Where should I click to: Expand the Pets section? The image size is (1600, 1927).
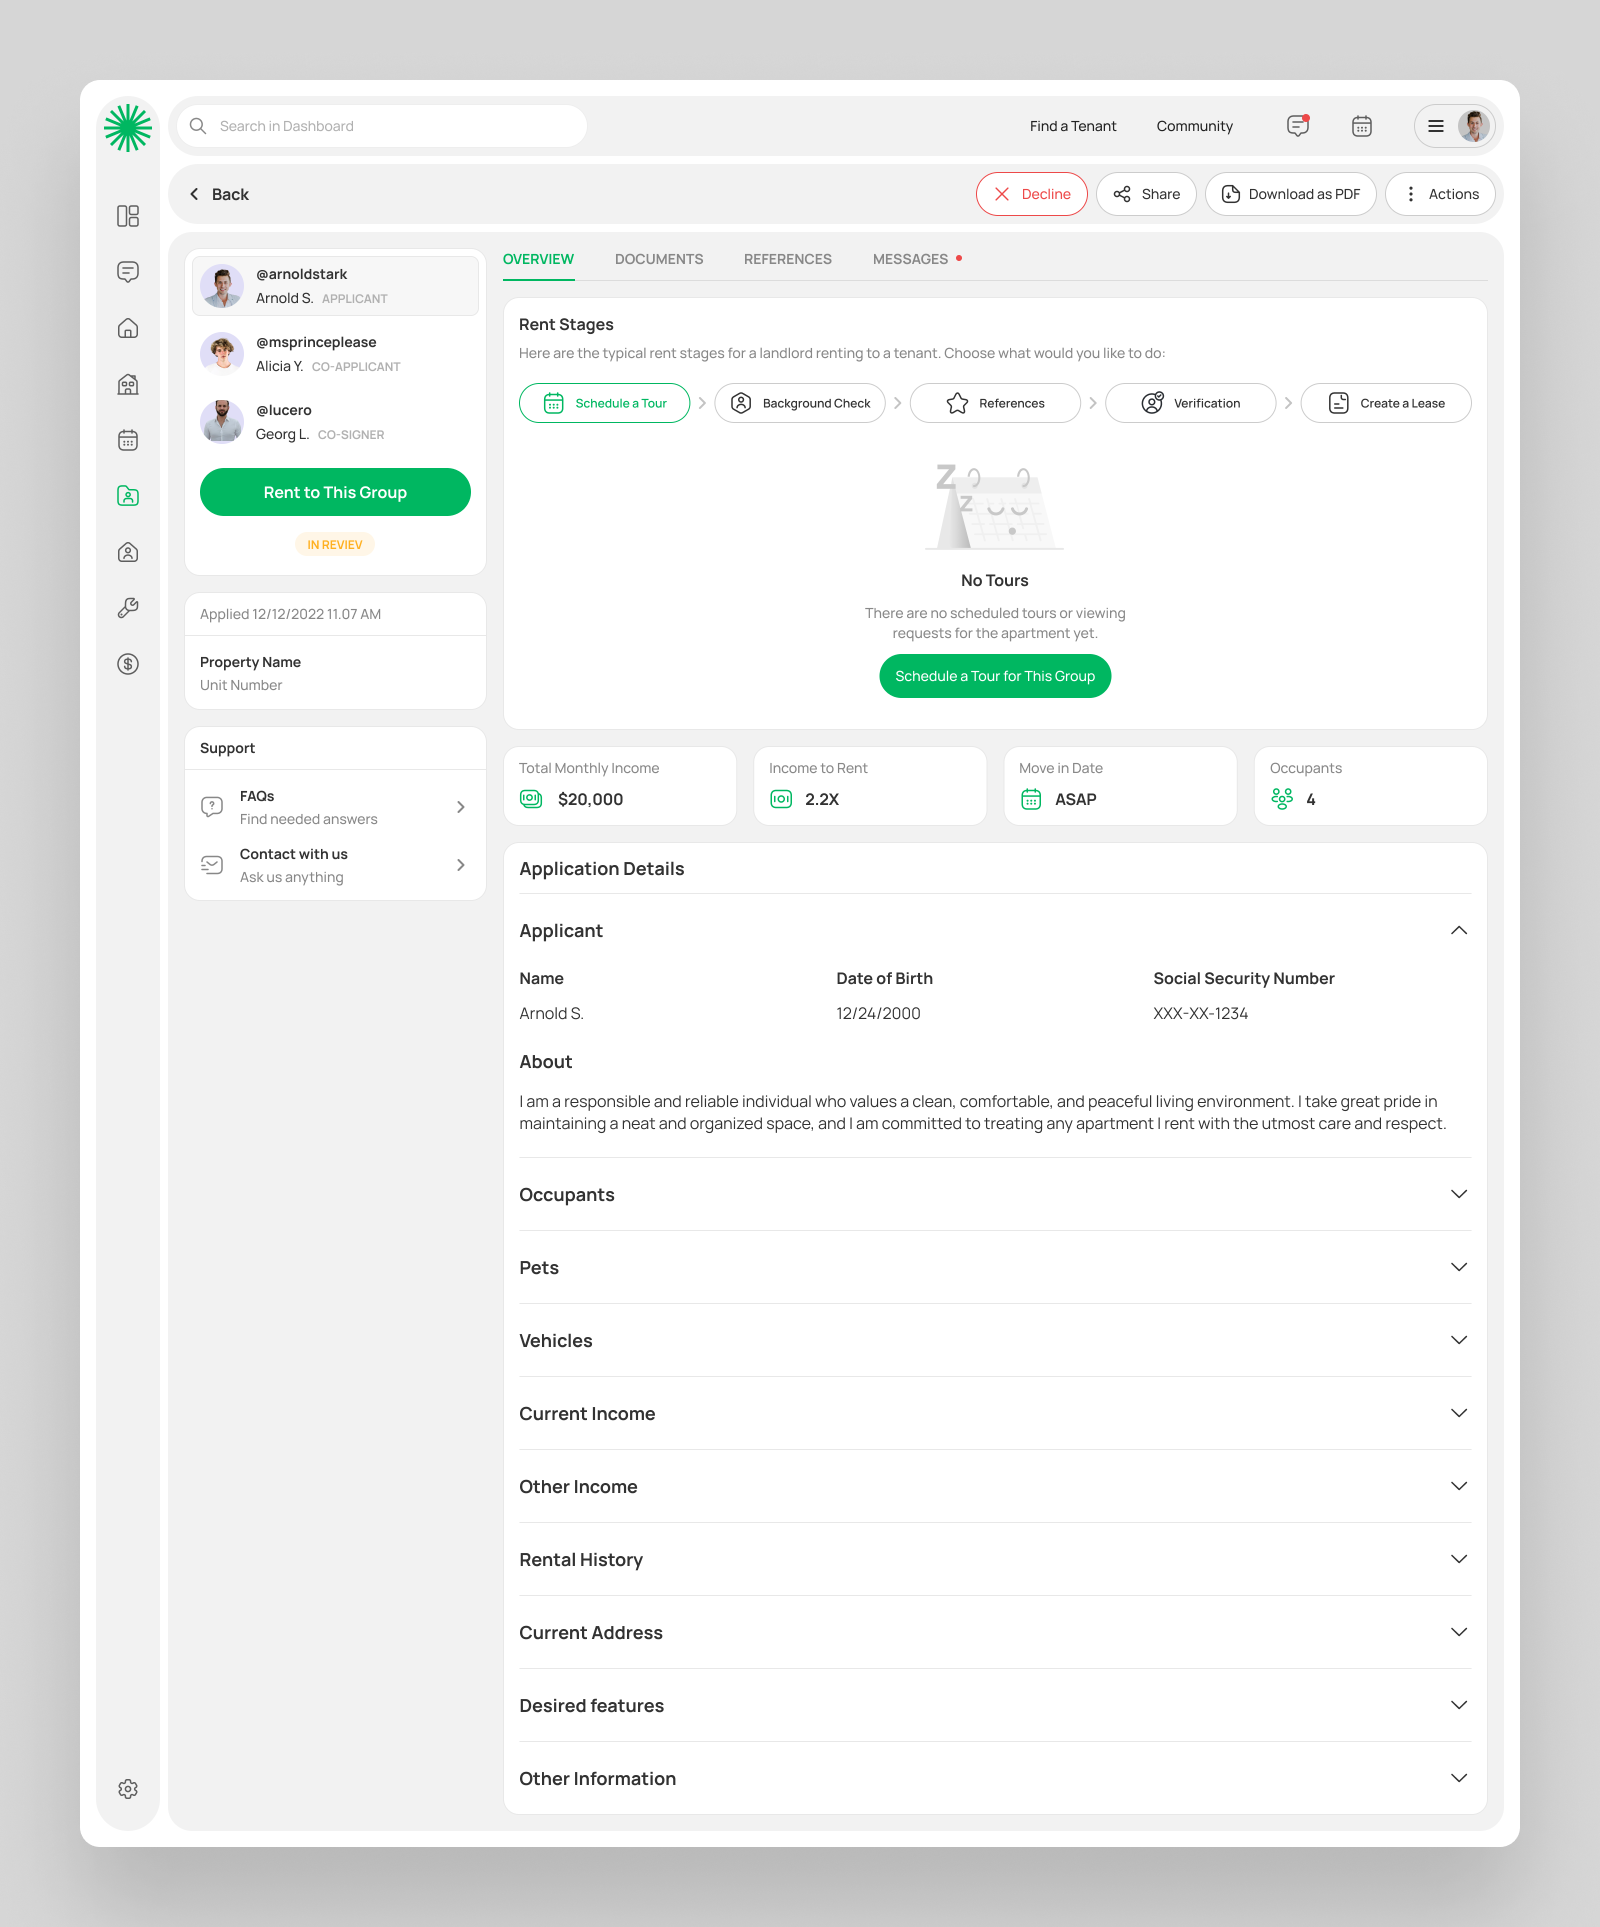(x=1459, y=1266)
